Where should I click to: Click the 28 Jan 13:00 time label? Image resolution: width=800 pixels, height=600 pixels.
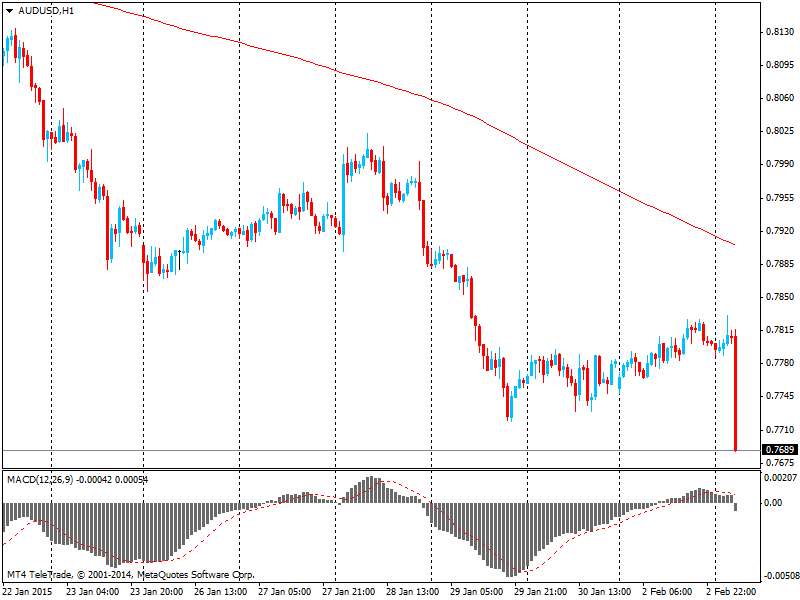[x=413, y=591]
